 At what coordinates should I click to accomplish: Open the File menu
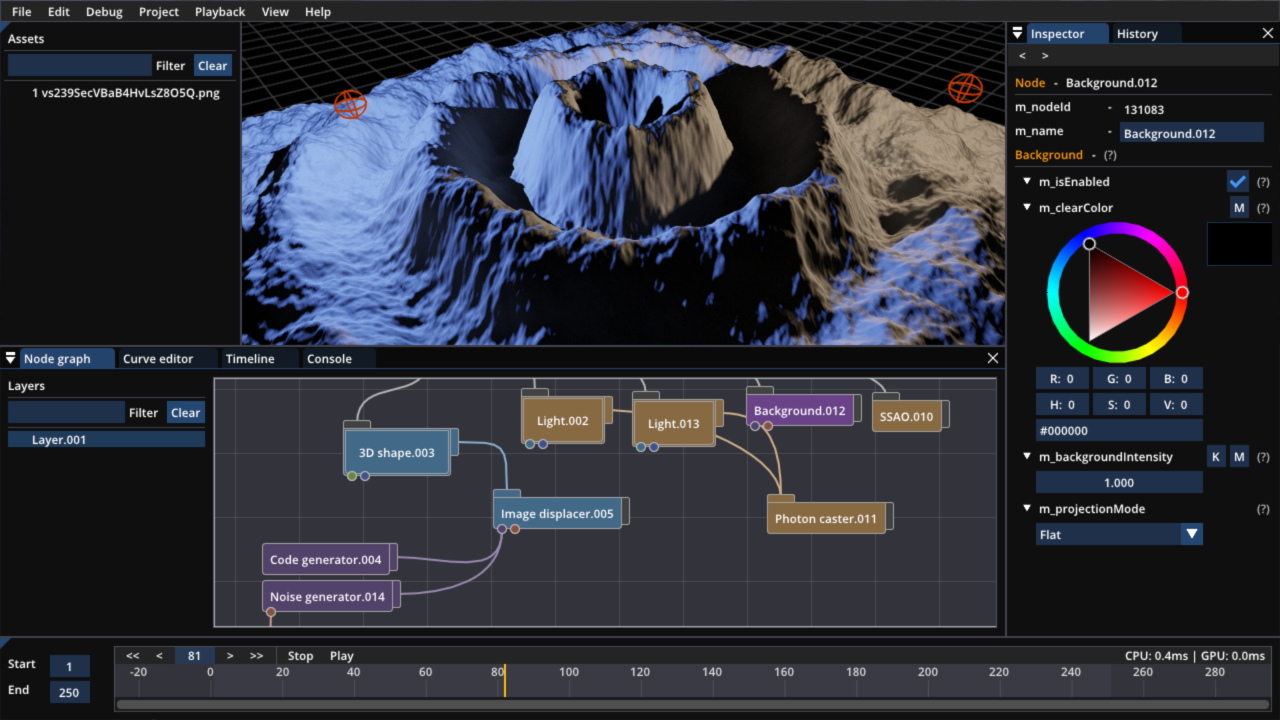coord(21,12)
